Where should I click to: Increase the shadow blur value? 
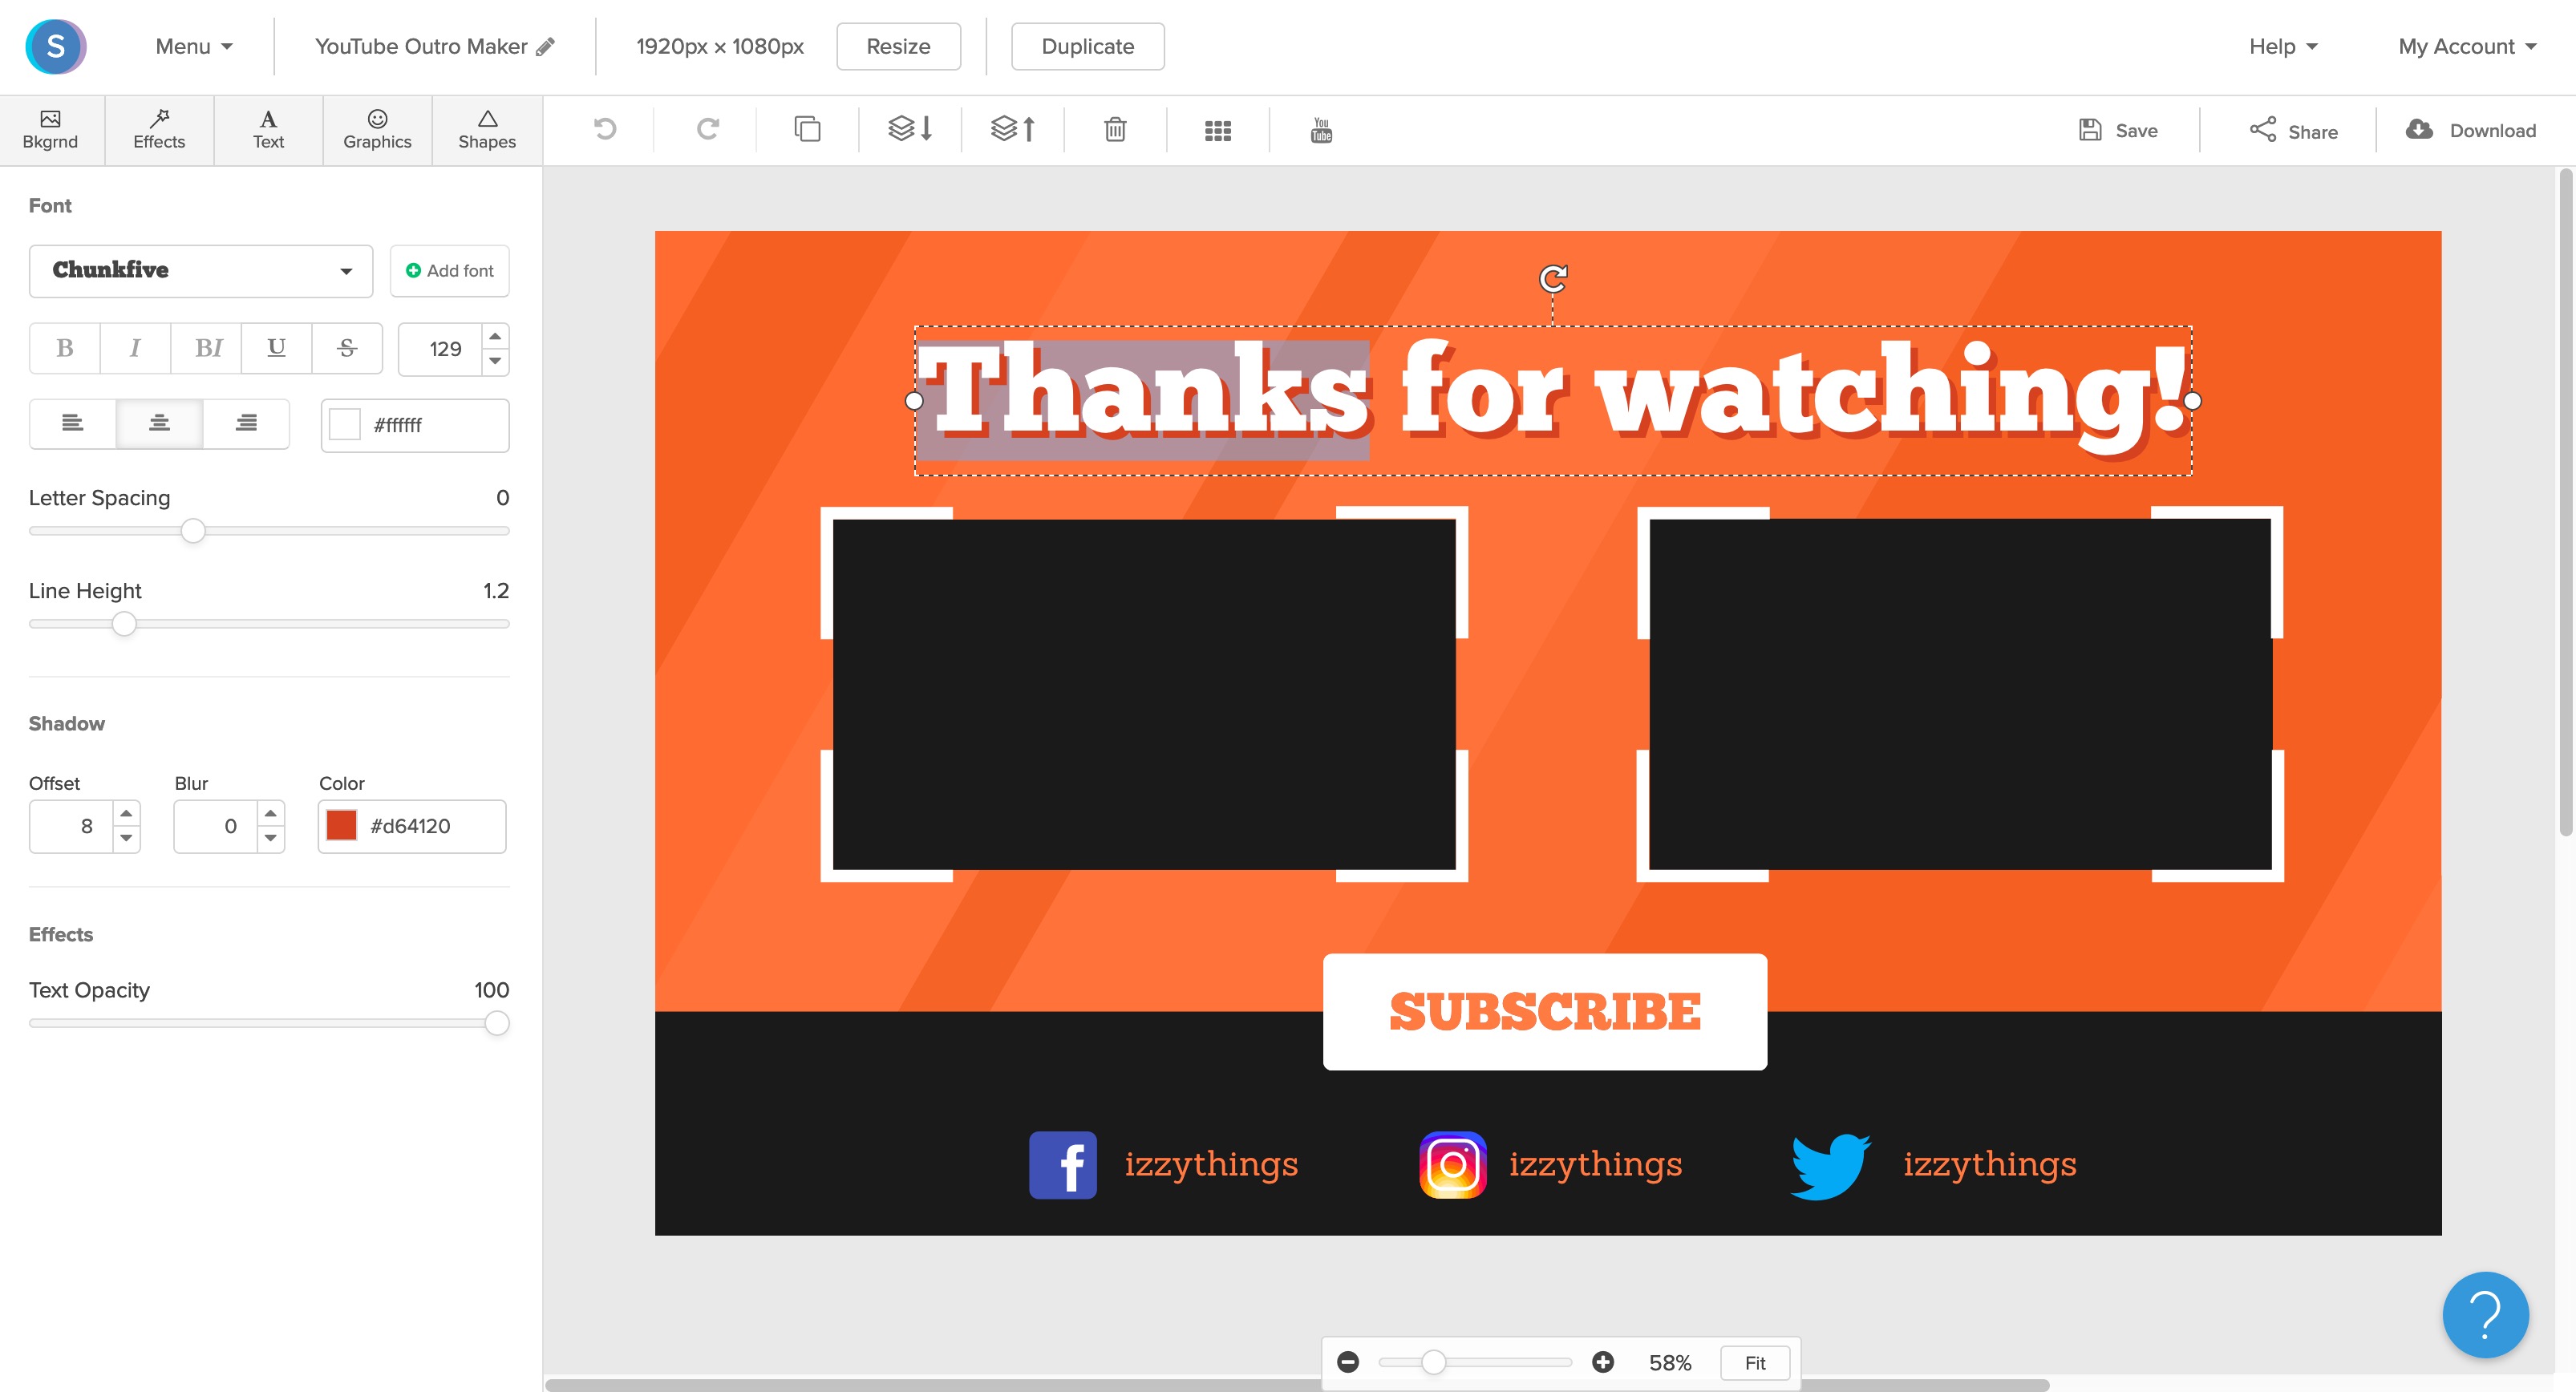pos(270,813)
